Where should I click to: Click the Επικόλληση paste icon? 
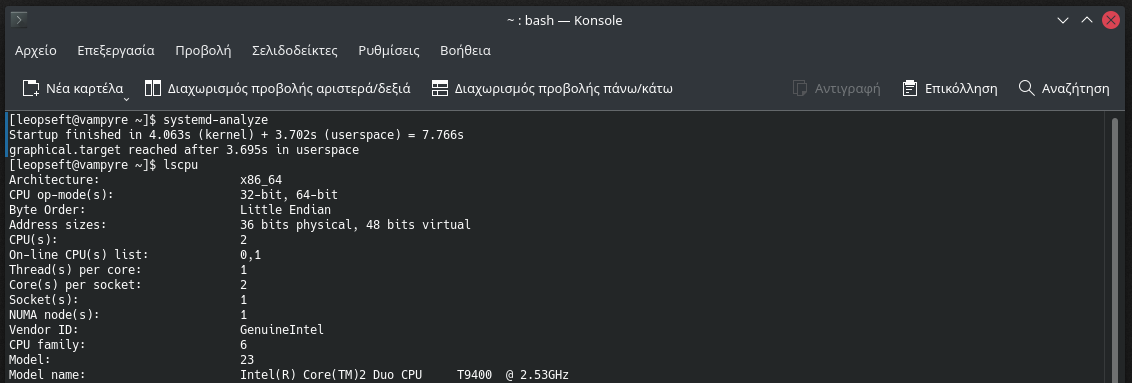pos(910,89)
